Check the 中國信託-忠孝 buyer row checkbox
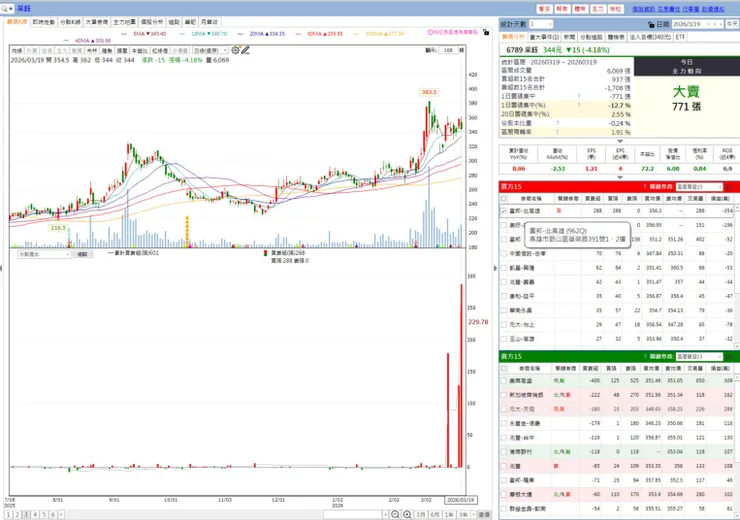 504,253
